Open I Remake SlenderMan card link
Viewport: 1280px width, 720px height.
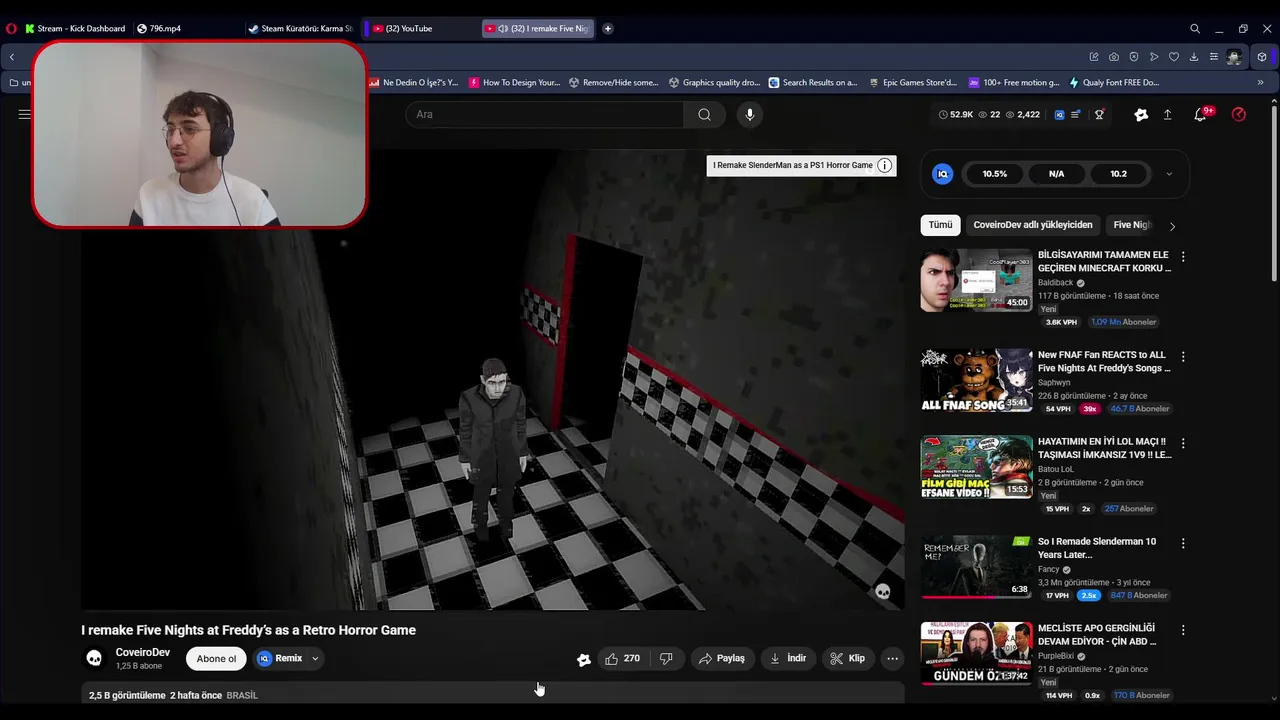pyautogui.click(x=793, y=165)
